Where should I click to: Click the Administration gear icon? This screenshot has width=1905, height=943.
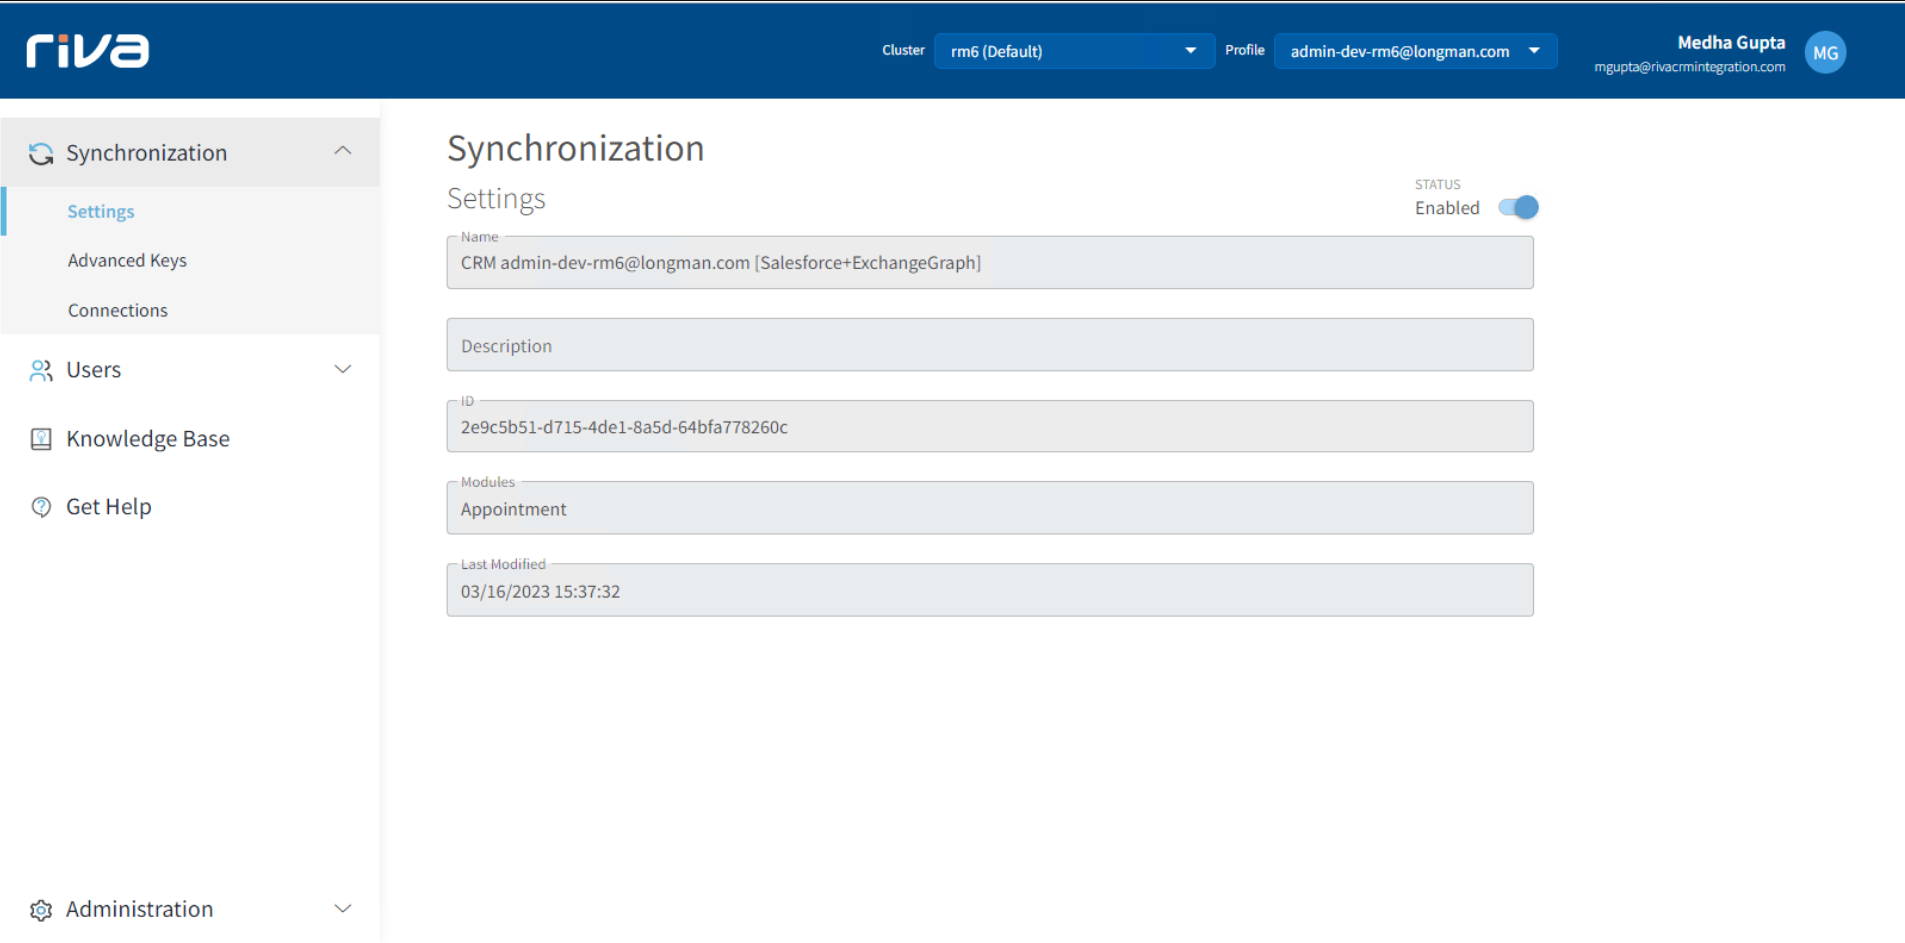41,910
